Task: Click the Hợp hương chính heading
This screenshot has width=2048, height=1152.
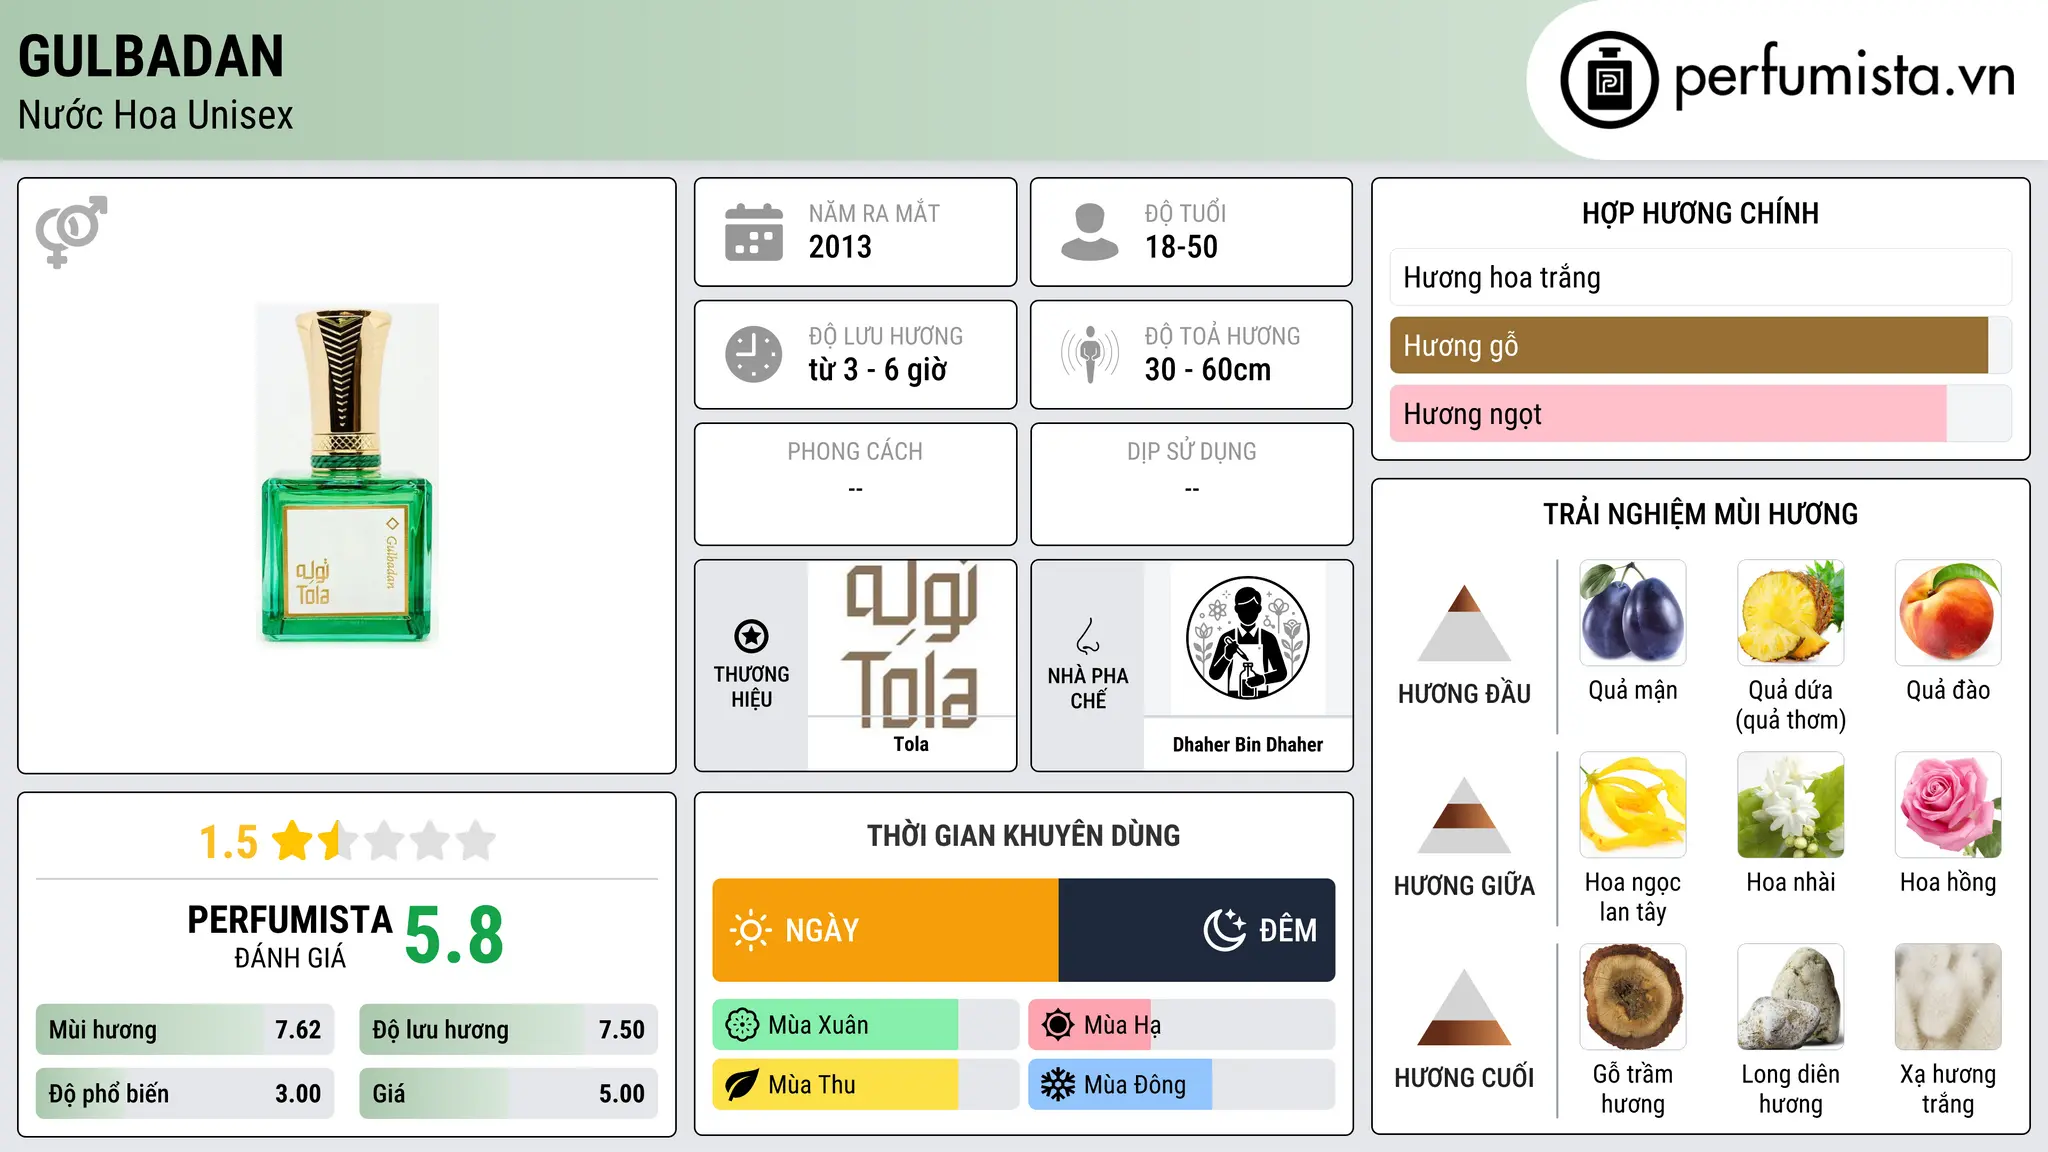Action: click(x=1700, y=213)
